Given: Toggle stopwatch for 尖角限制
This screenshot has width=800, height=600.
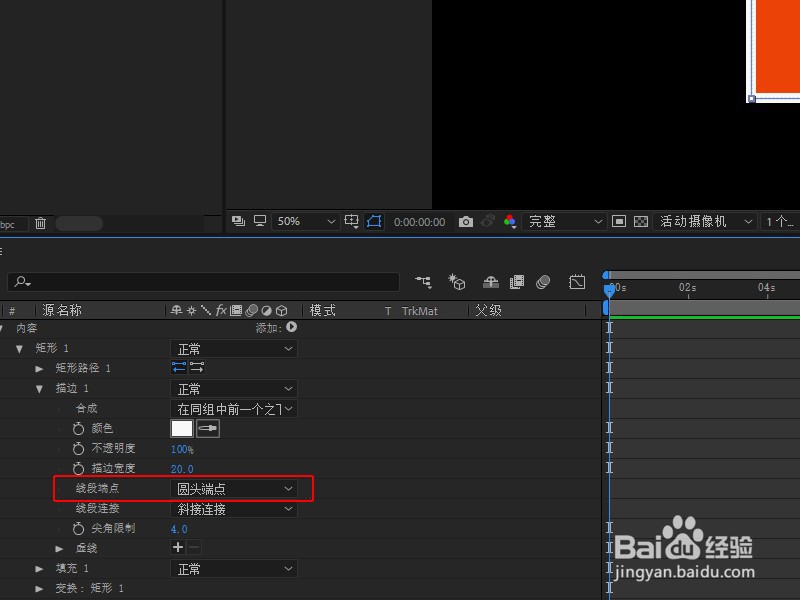Looking at the screenshot, I should pyautogui.click(x=78, y=529).
